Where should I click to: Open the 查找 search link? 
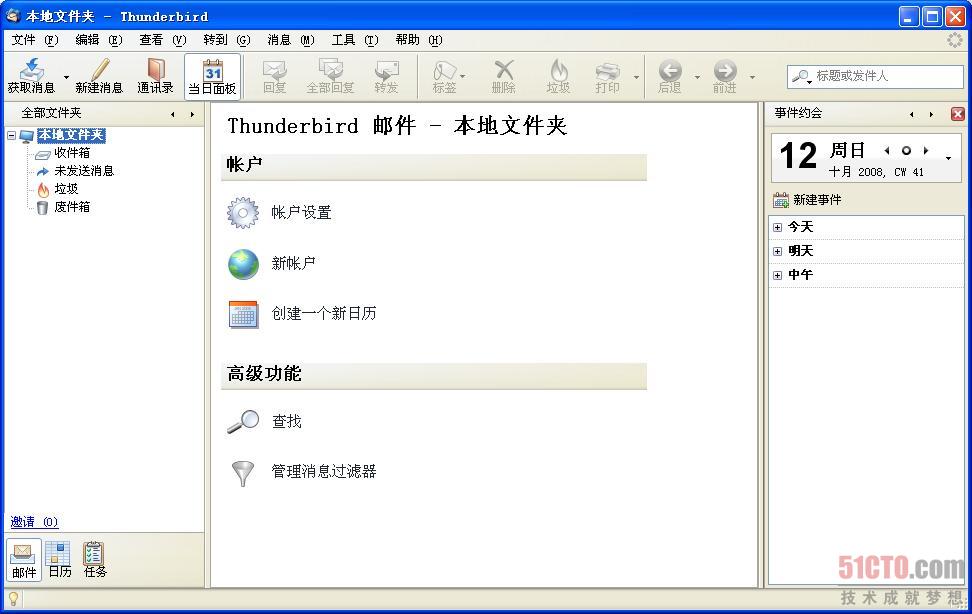tap(286, 422)
